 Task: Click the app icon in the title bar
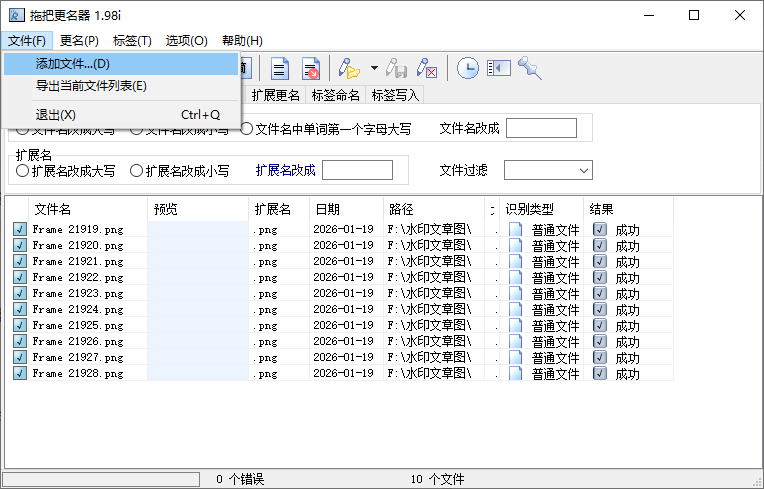tap(17, 15)
